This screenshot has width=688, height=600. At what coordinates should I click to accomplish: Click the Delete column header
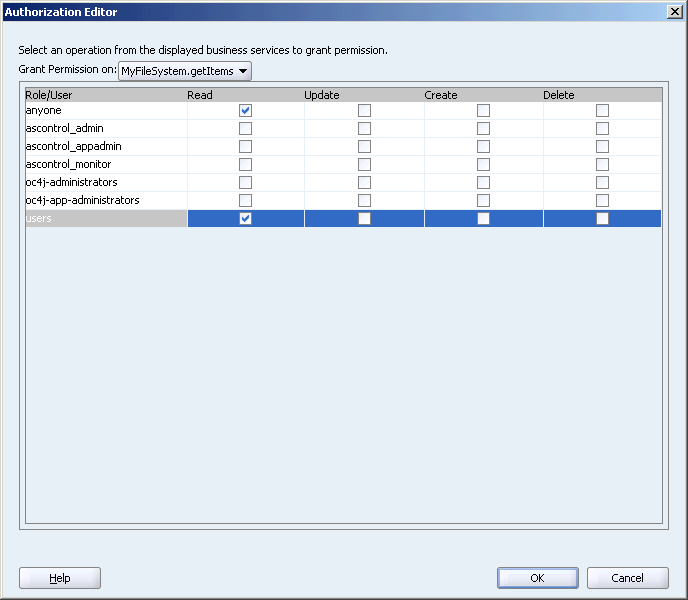[602, 95]
